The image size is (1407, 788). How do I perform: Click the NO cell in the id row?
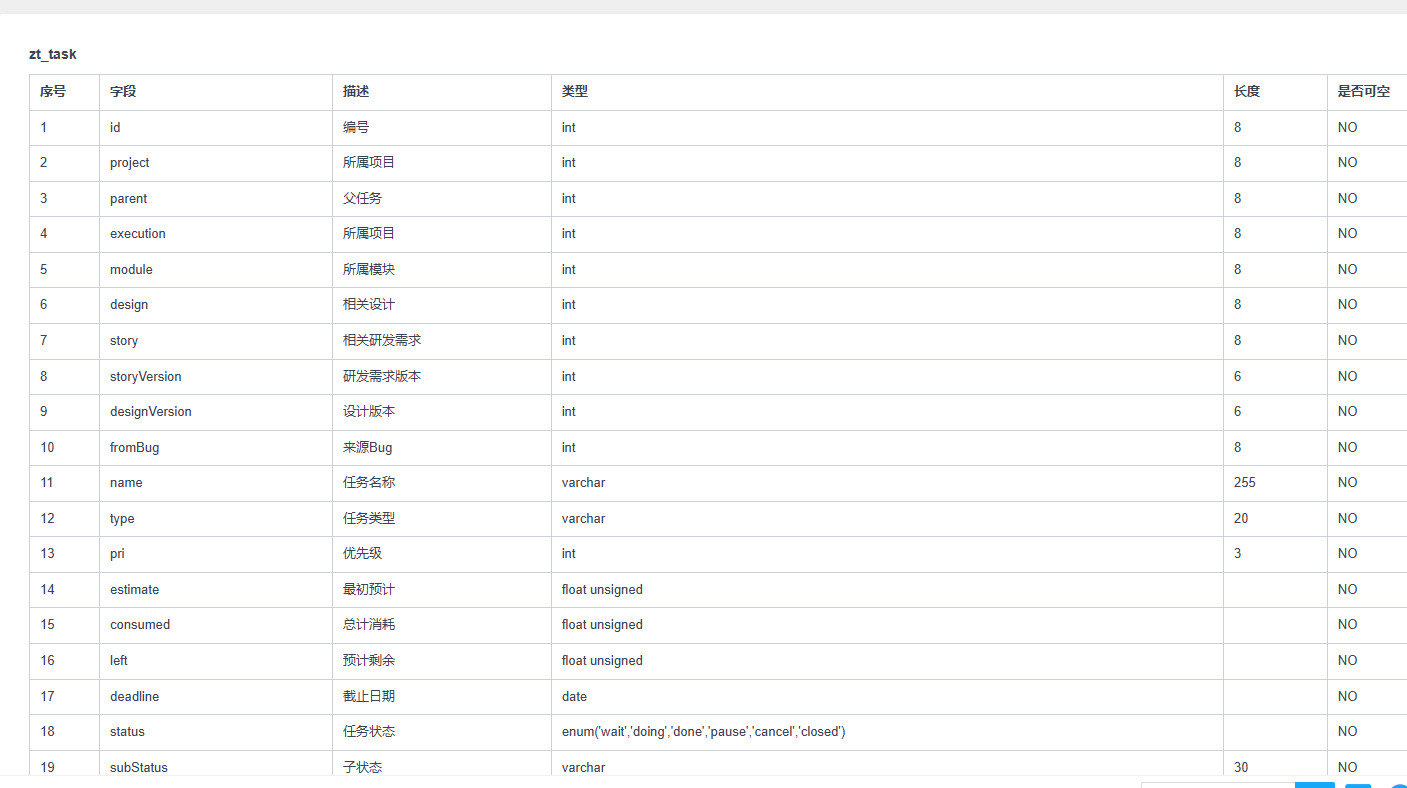click(1347, 127)
